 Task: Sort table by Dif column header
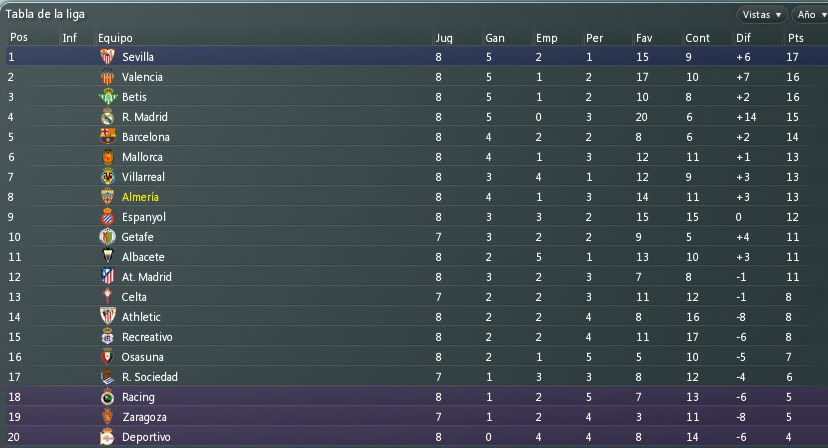point(743,38)
